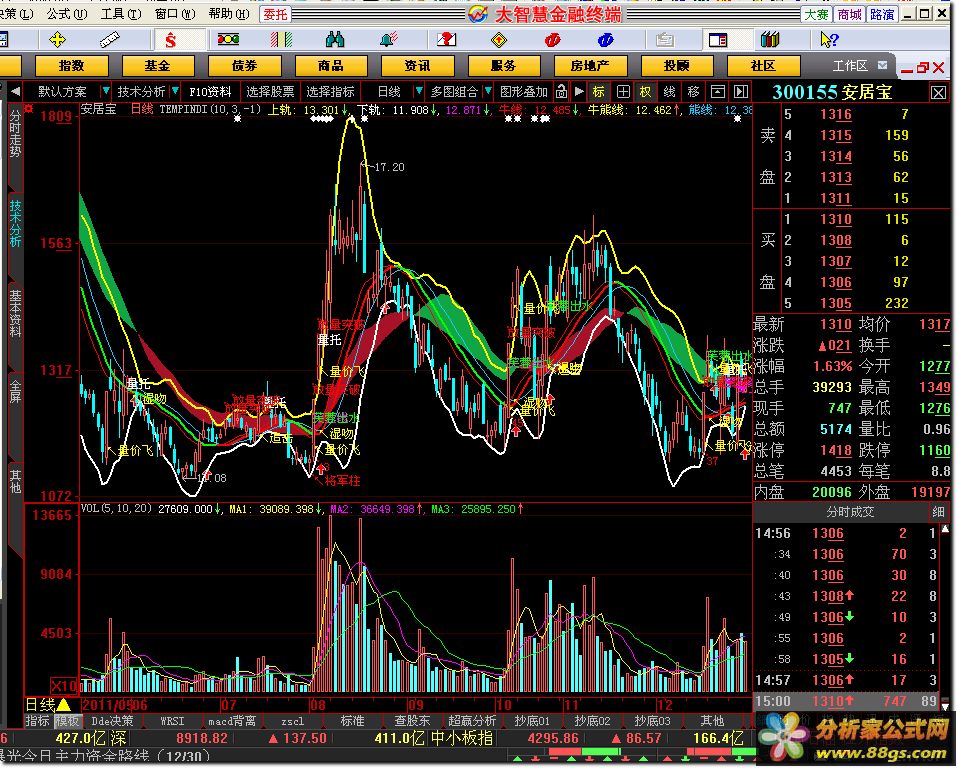Click the crosshair grid icon in chart toolbar

623,92
